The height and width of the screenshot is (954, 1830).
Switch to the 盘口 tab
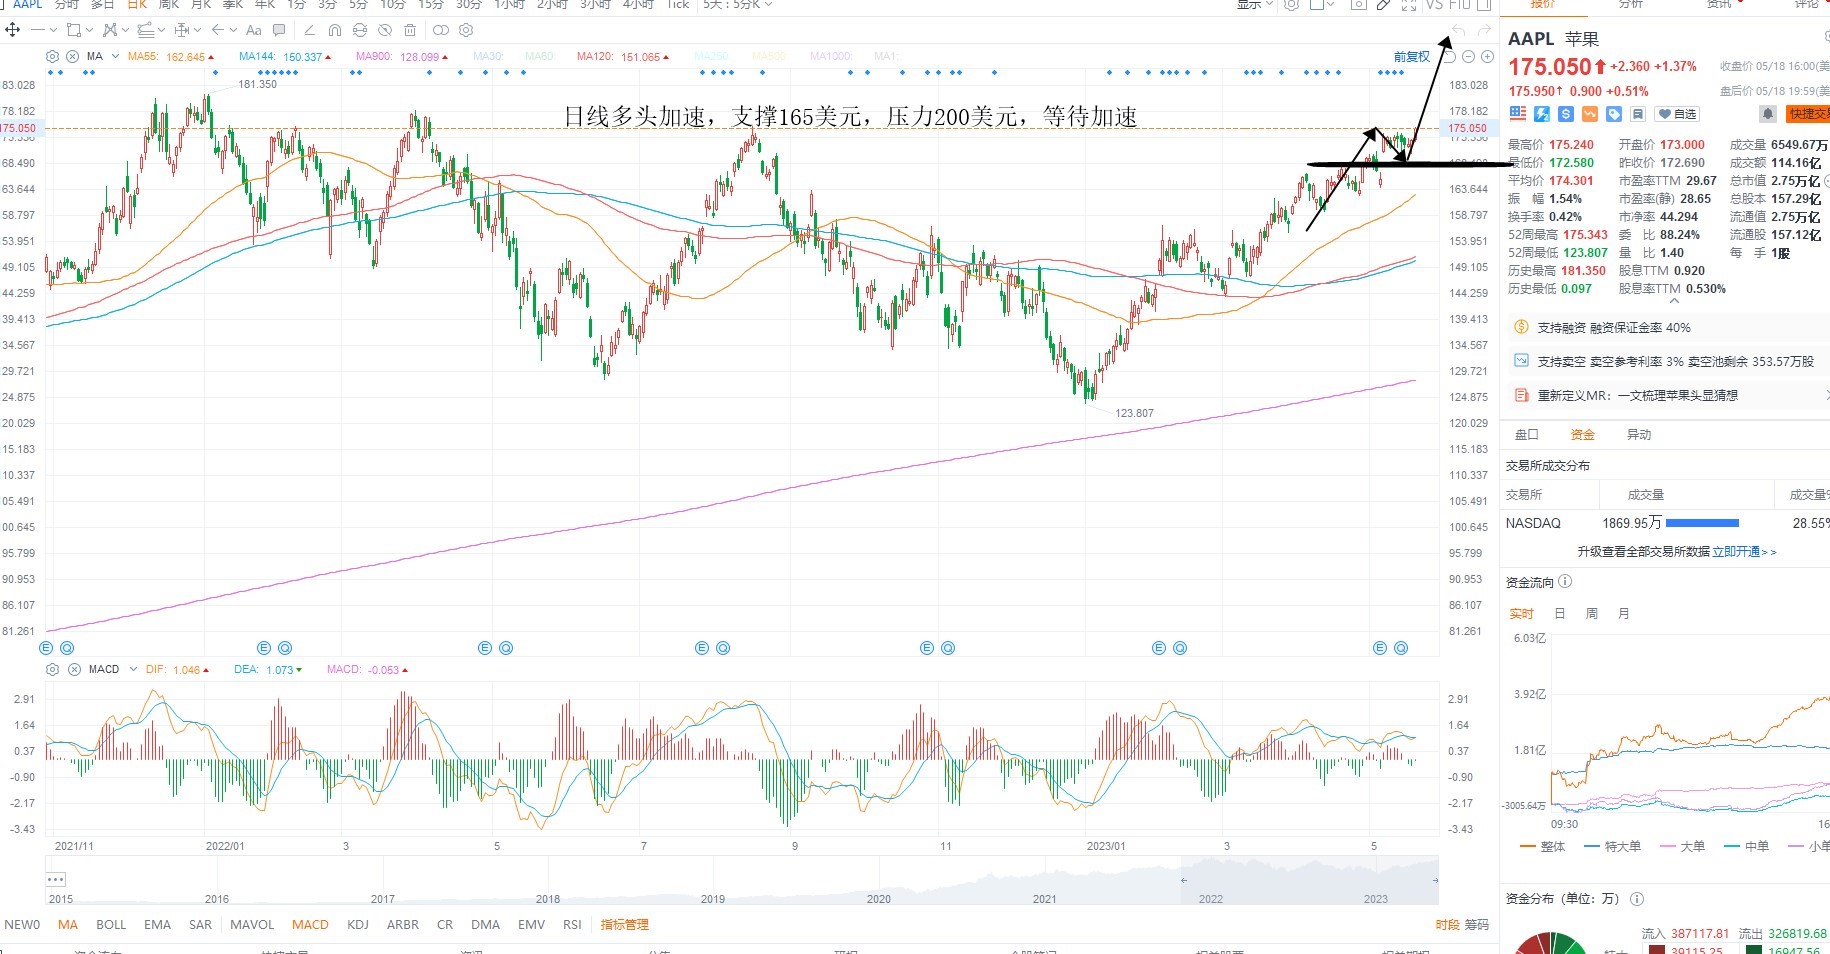click(x=1526, y=435)
